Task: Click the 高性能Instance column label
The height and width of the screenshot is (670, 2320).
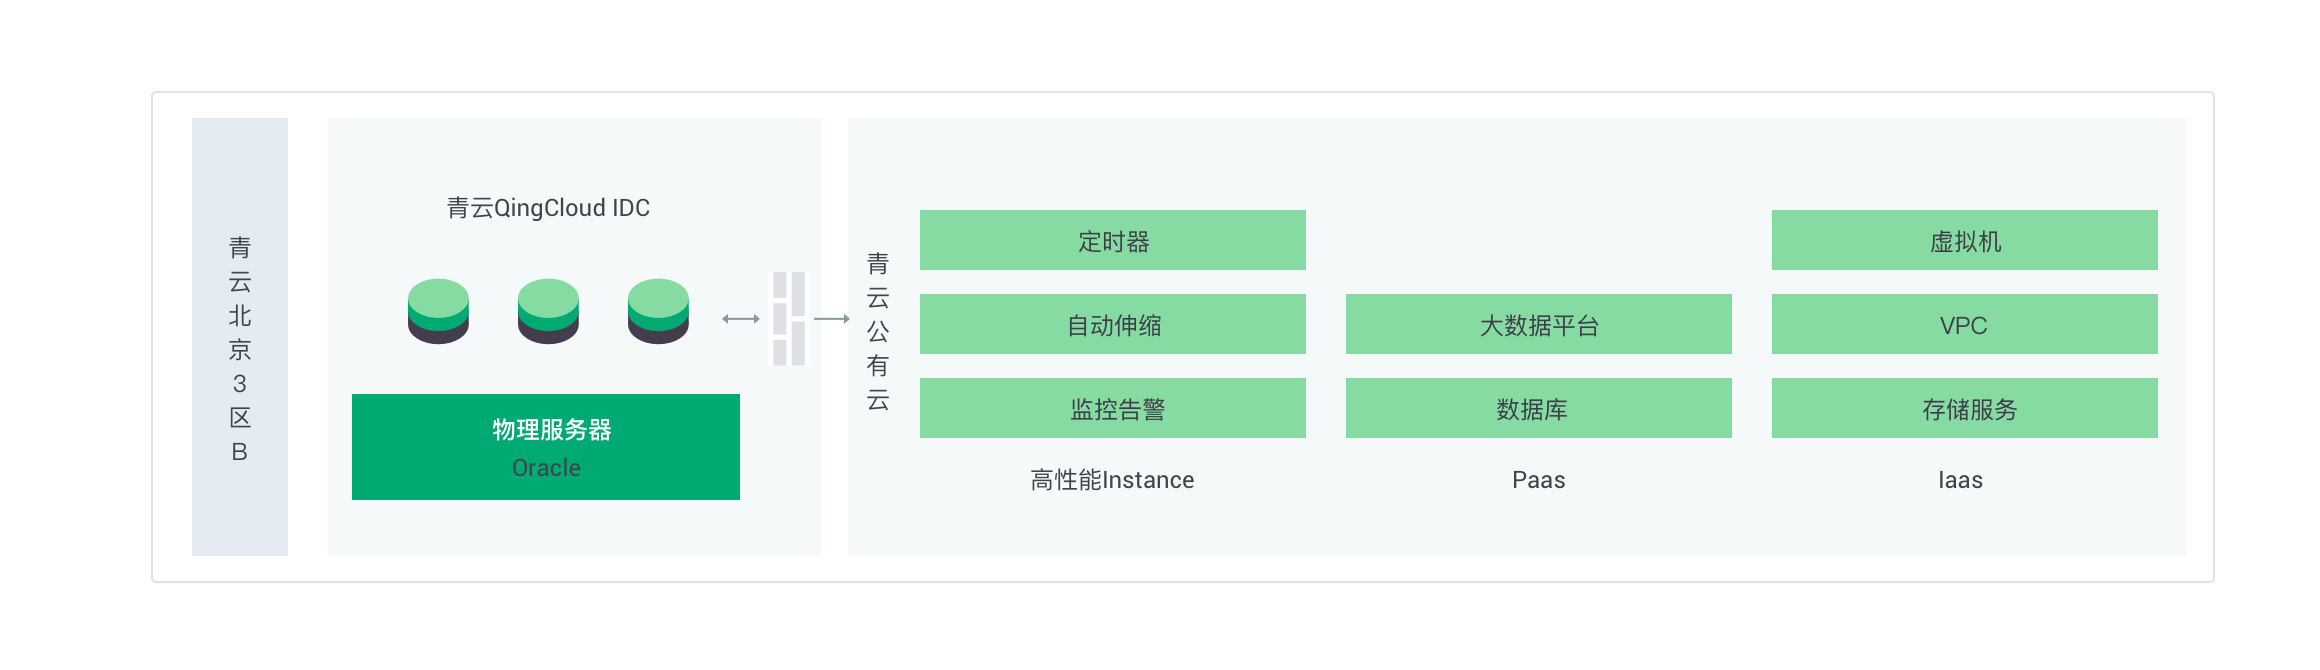Action: (x=1112, y=480)
